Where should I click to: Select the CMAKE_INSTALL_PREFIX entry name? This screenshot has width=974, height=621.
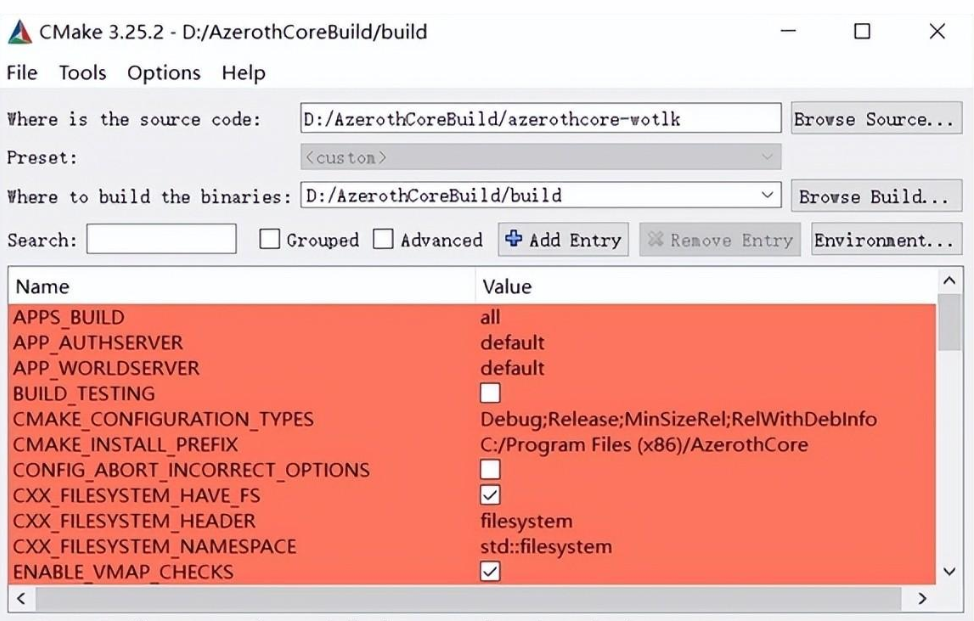click(x=125, y=445)
